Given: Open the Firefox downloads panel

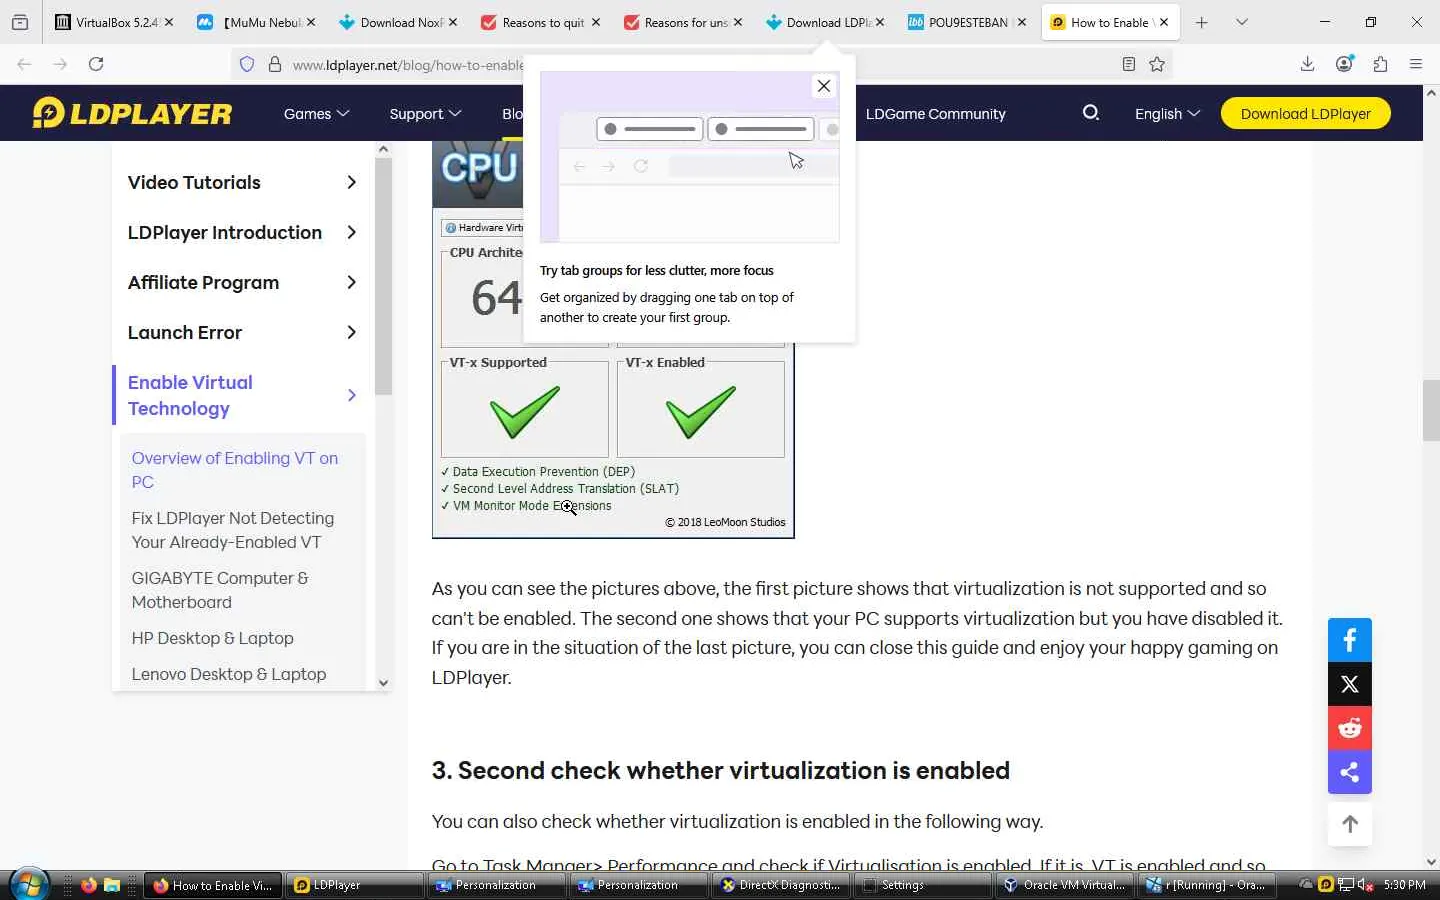Looking at the screenshot, I should pos(1307,64).
